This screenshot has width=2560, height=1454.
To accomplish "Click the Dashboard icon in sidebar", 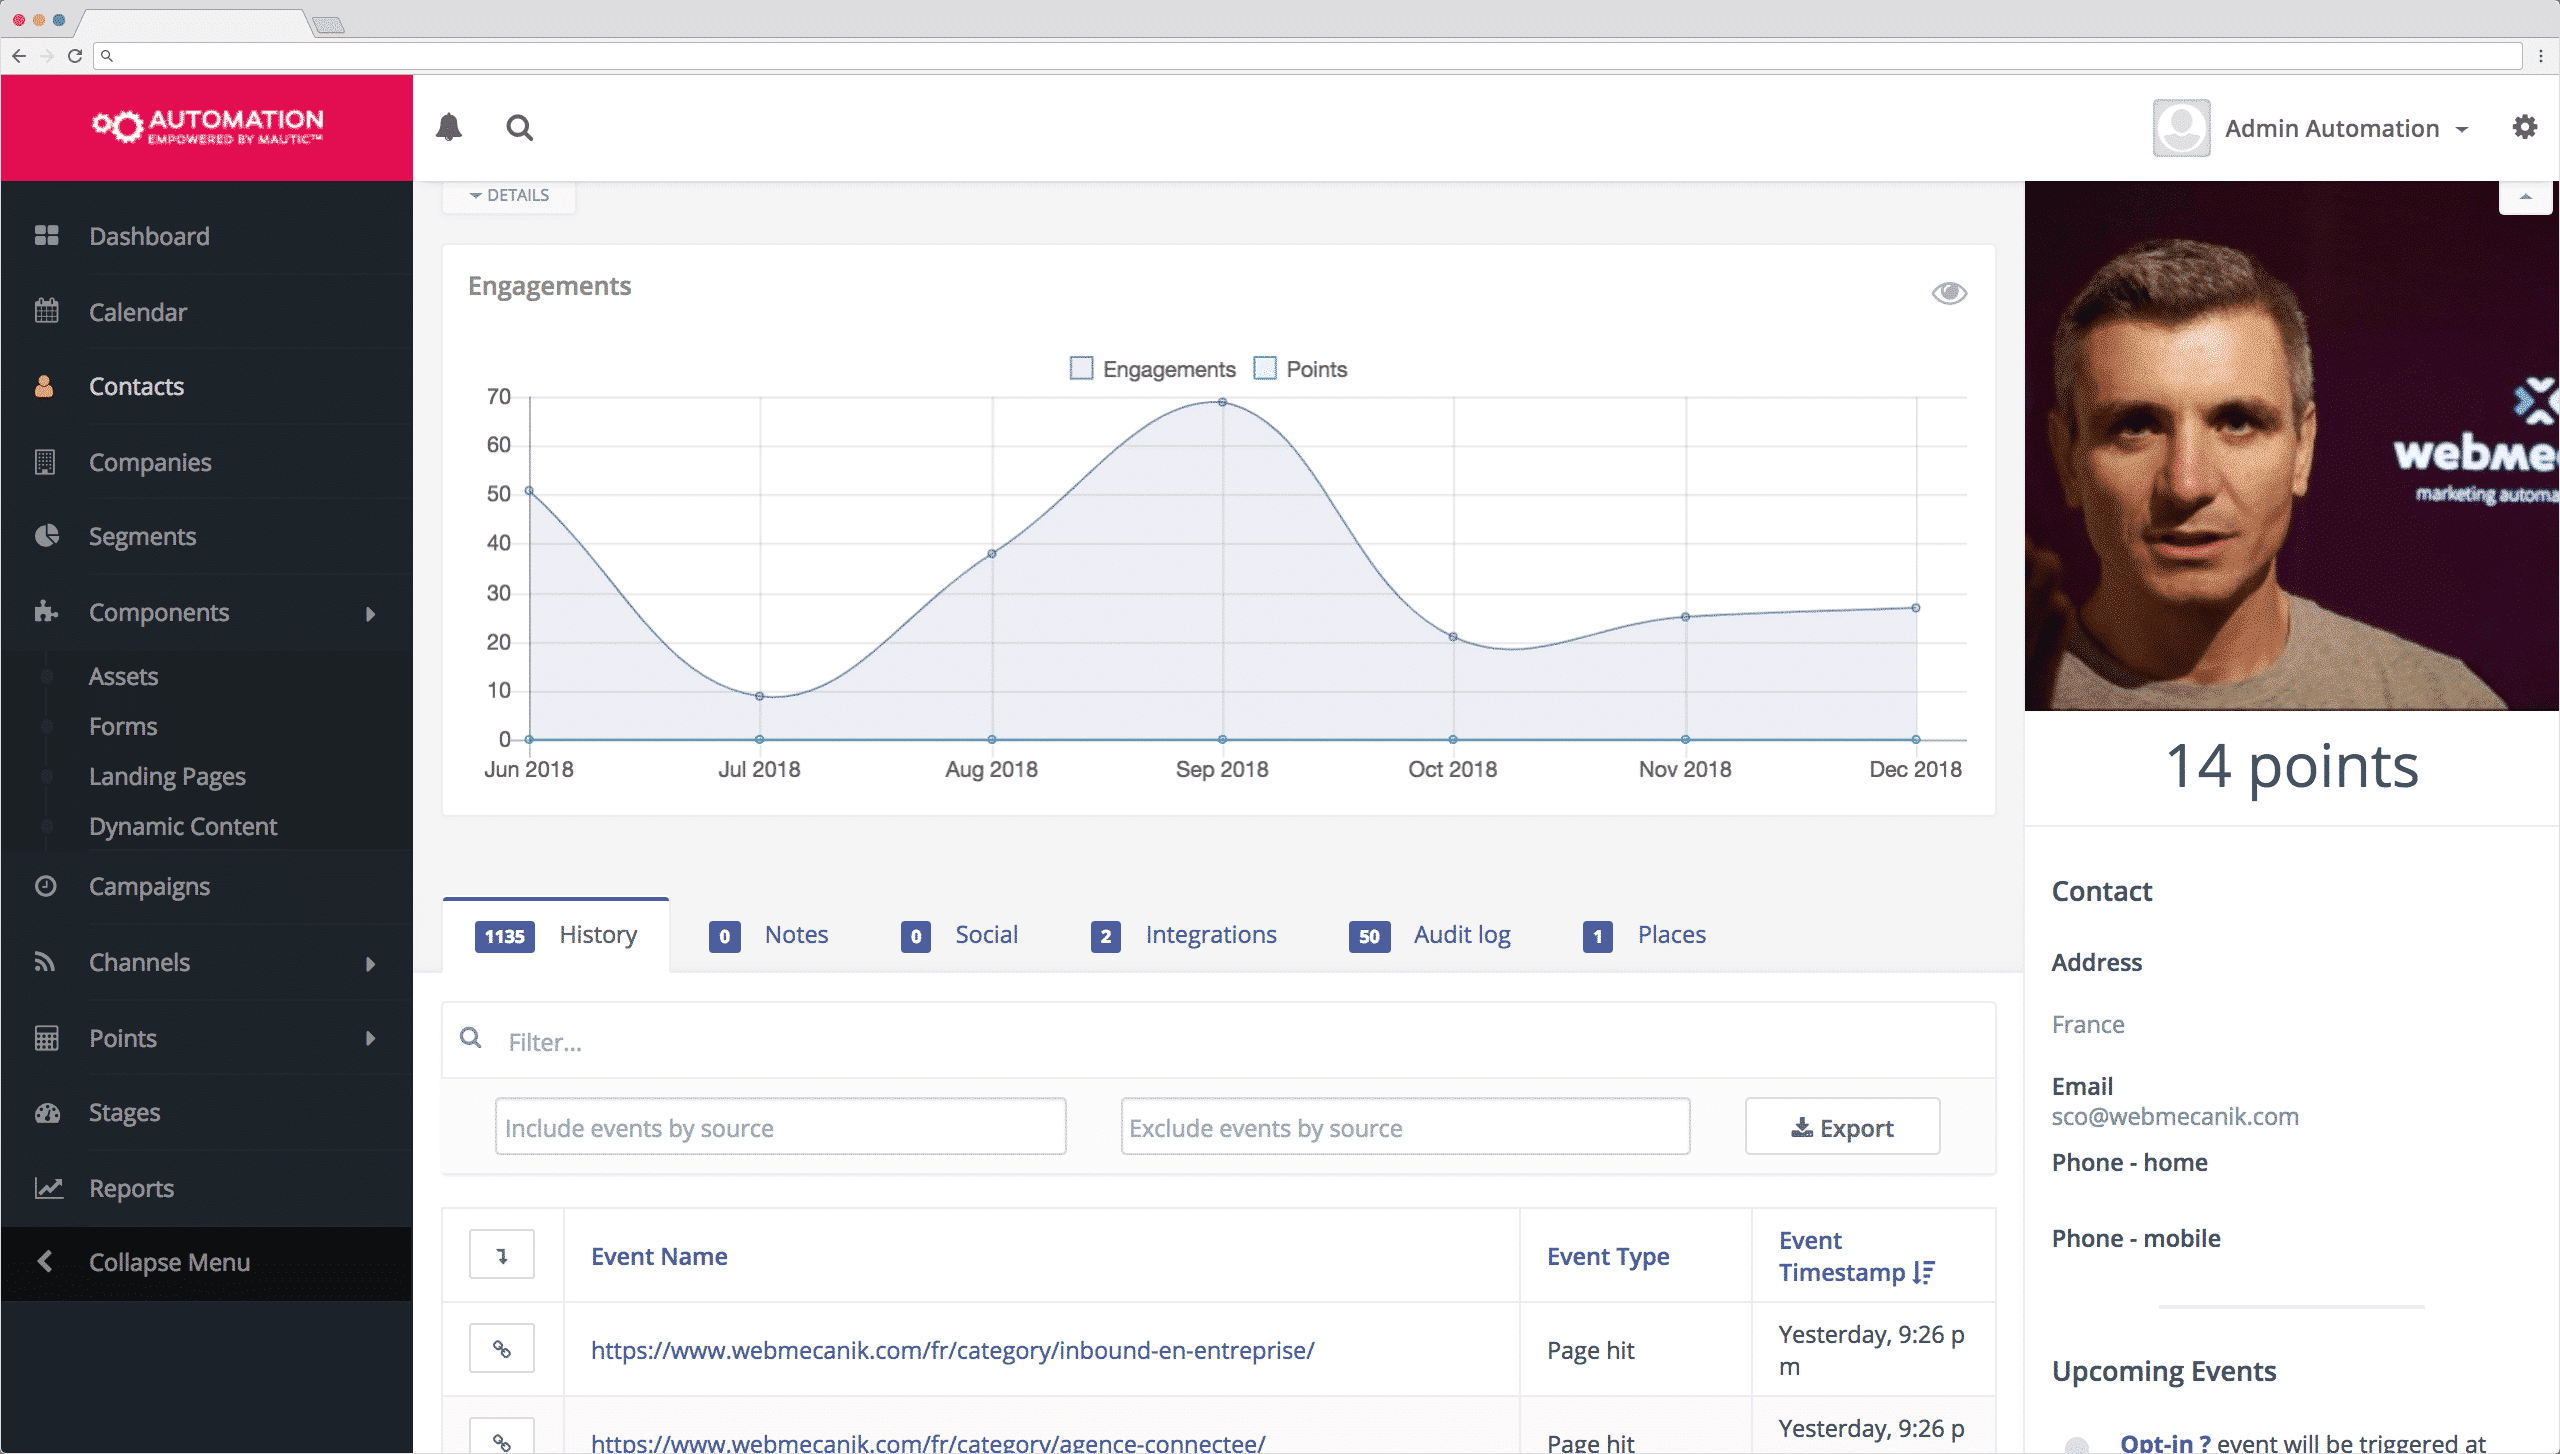I will point(47,236).
